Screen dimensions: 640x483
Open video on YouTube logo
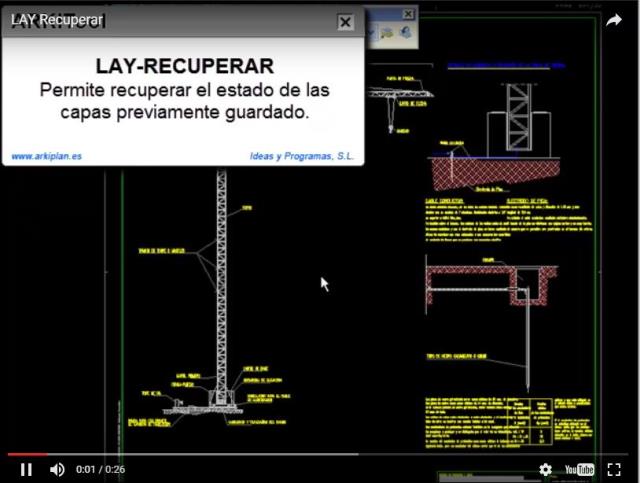[579, 470]
